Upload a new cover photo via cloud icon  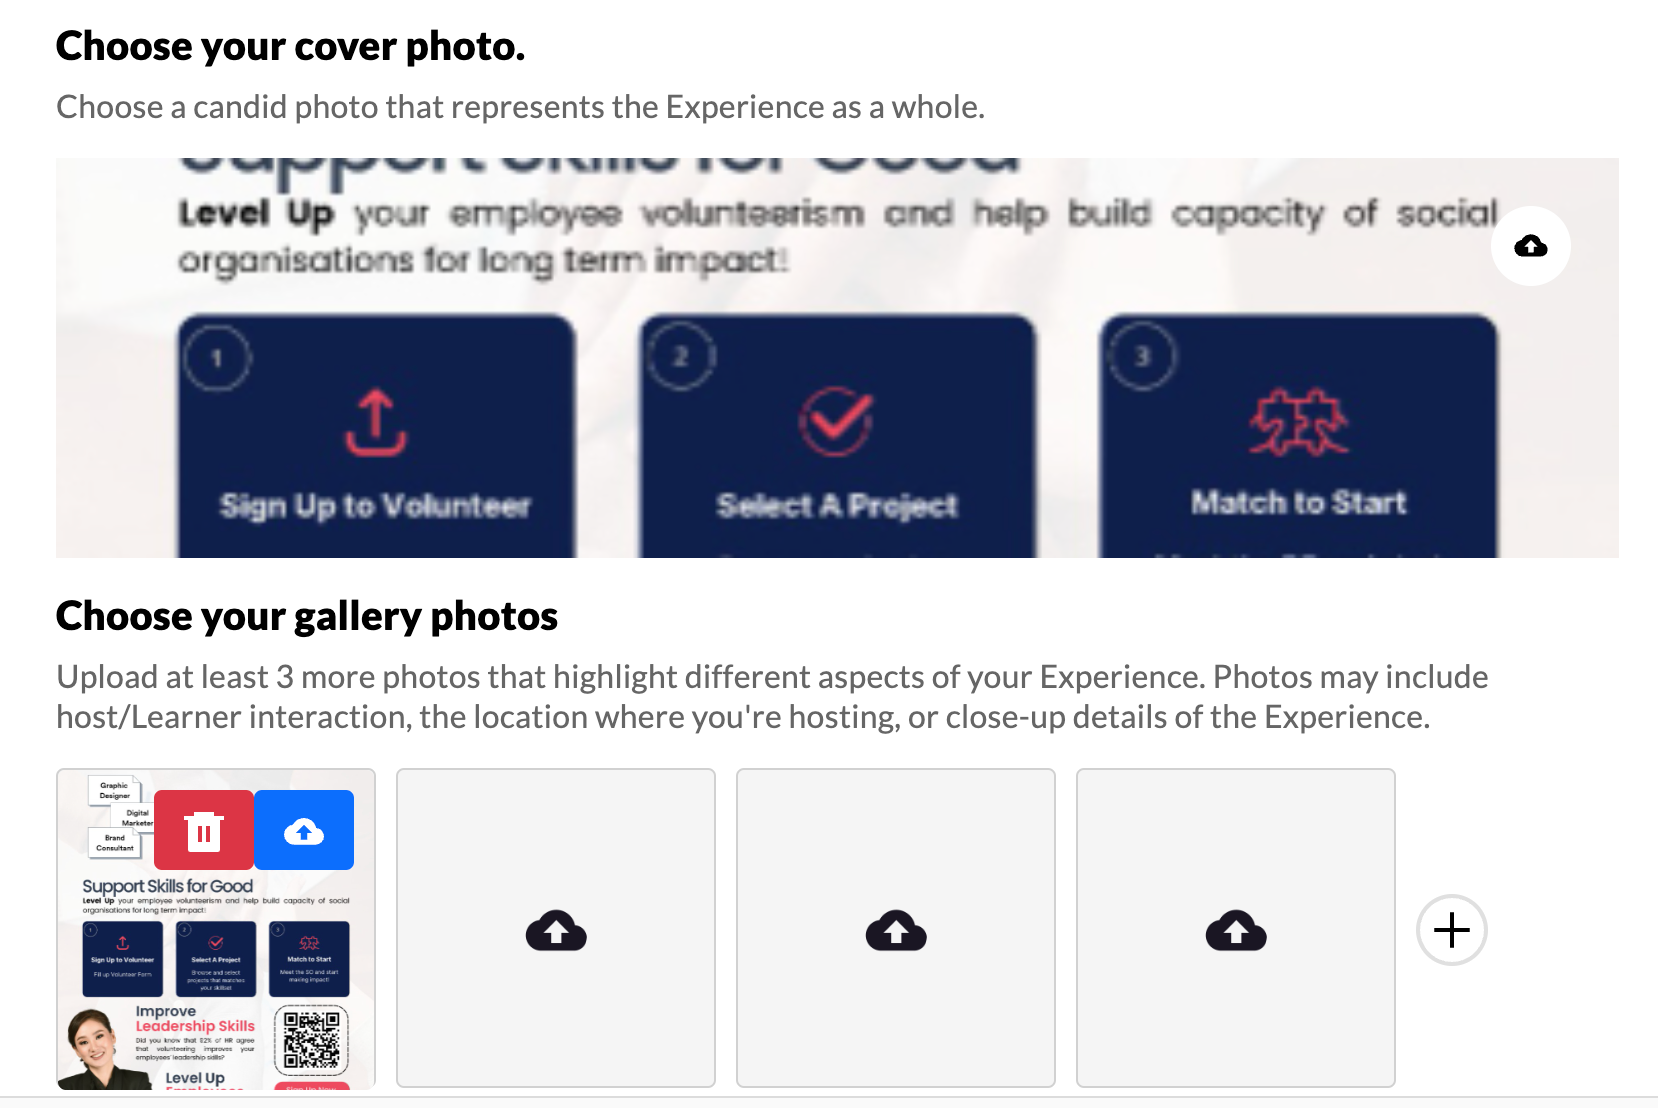pos(1530,246)
